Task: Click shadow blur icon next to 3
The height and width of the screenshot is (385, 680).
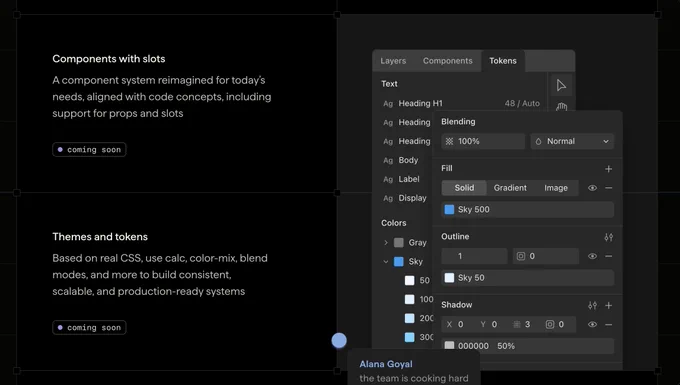Action: tap(517, 324)
